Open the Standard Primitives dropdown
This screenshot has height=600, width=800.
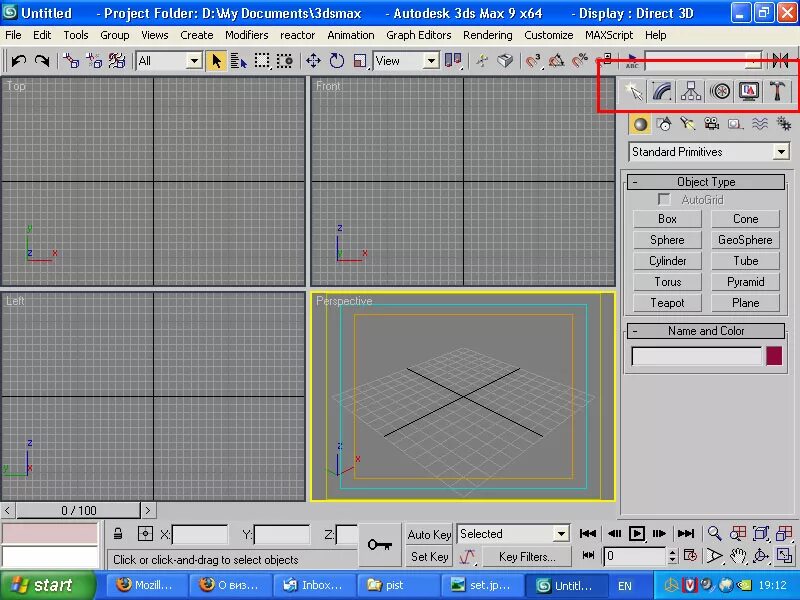pos(709,152)
